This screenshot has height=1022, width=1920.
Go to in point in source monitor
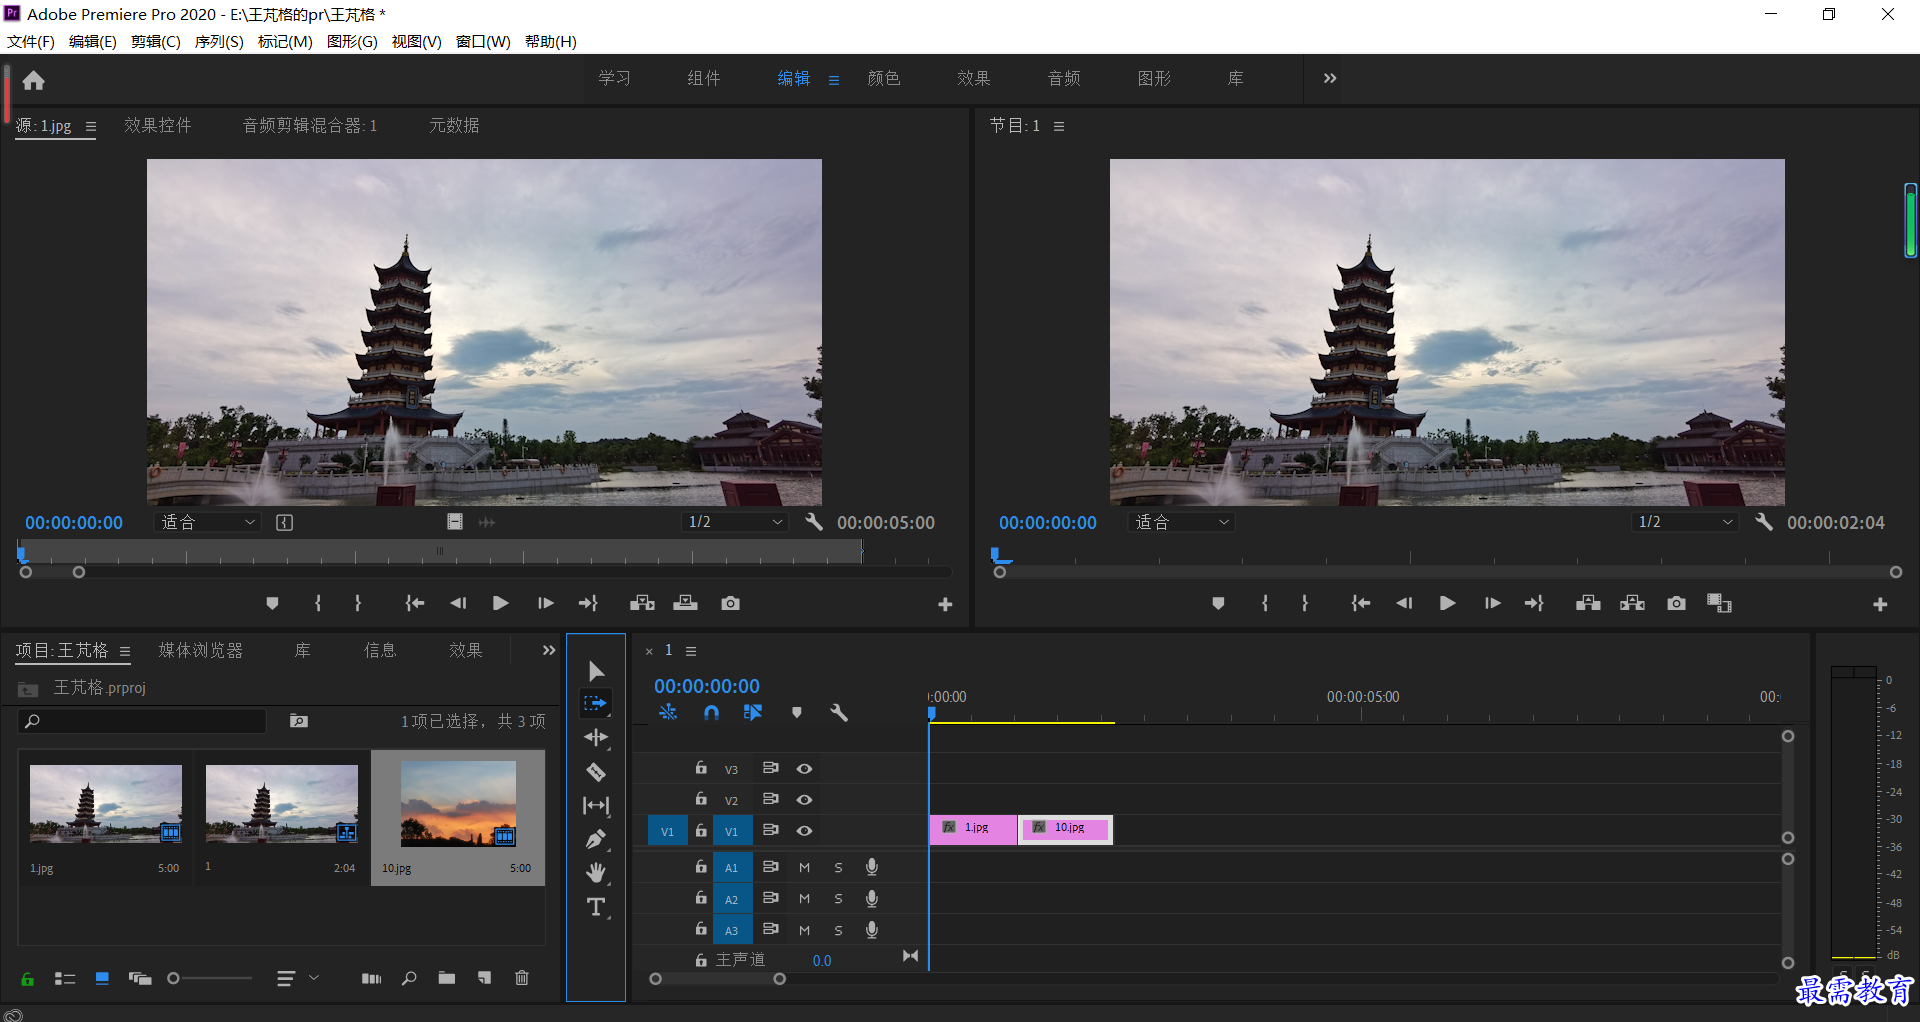point(415,603)
